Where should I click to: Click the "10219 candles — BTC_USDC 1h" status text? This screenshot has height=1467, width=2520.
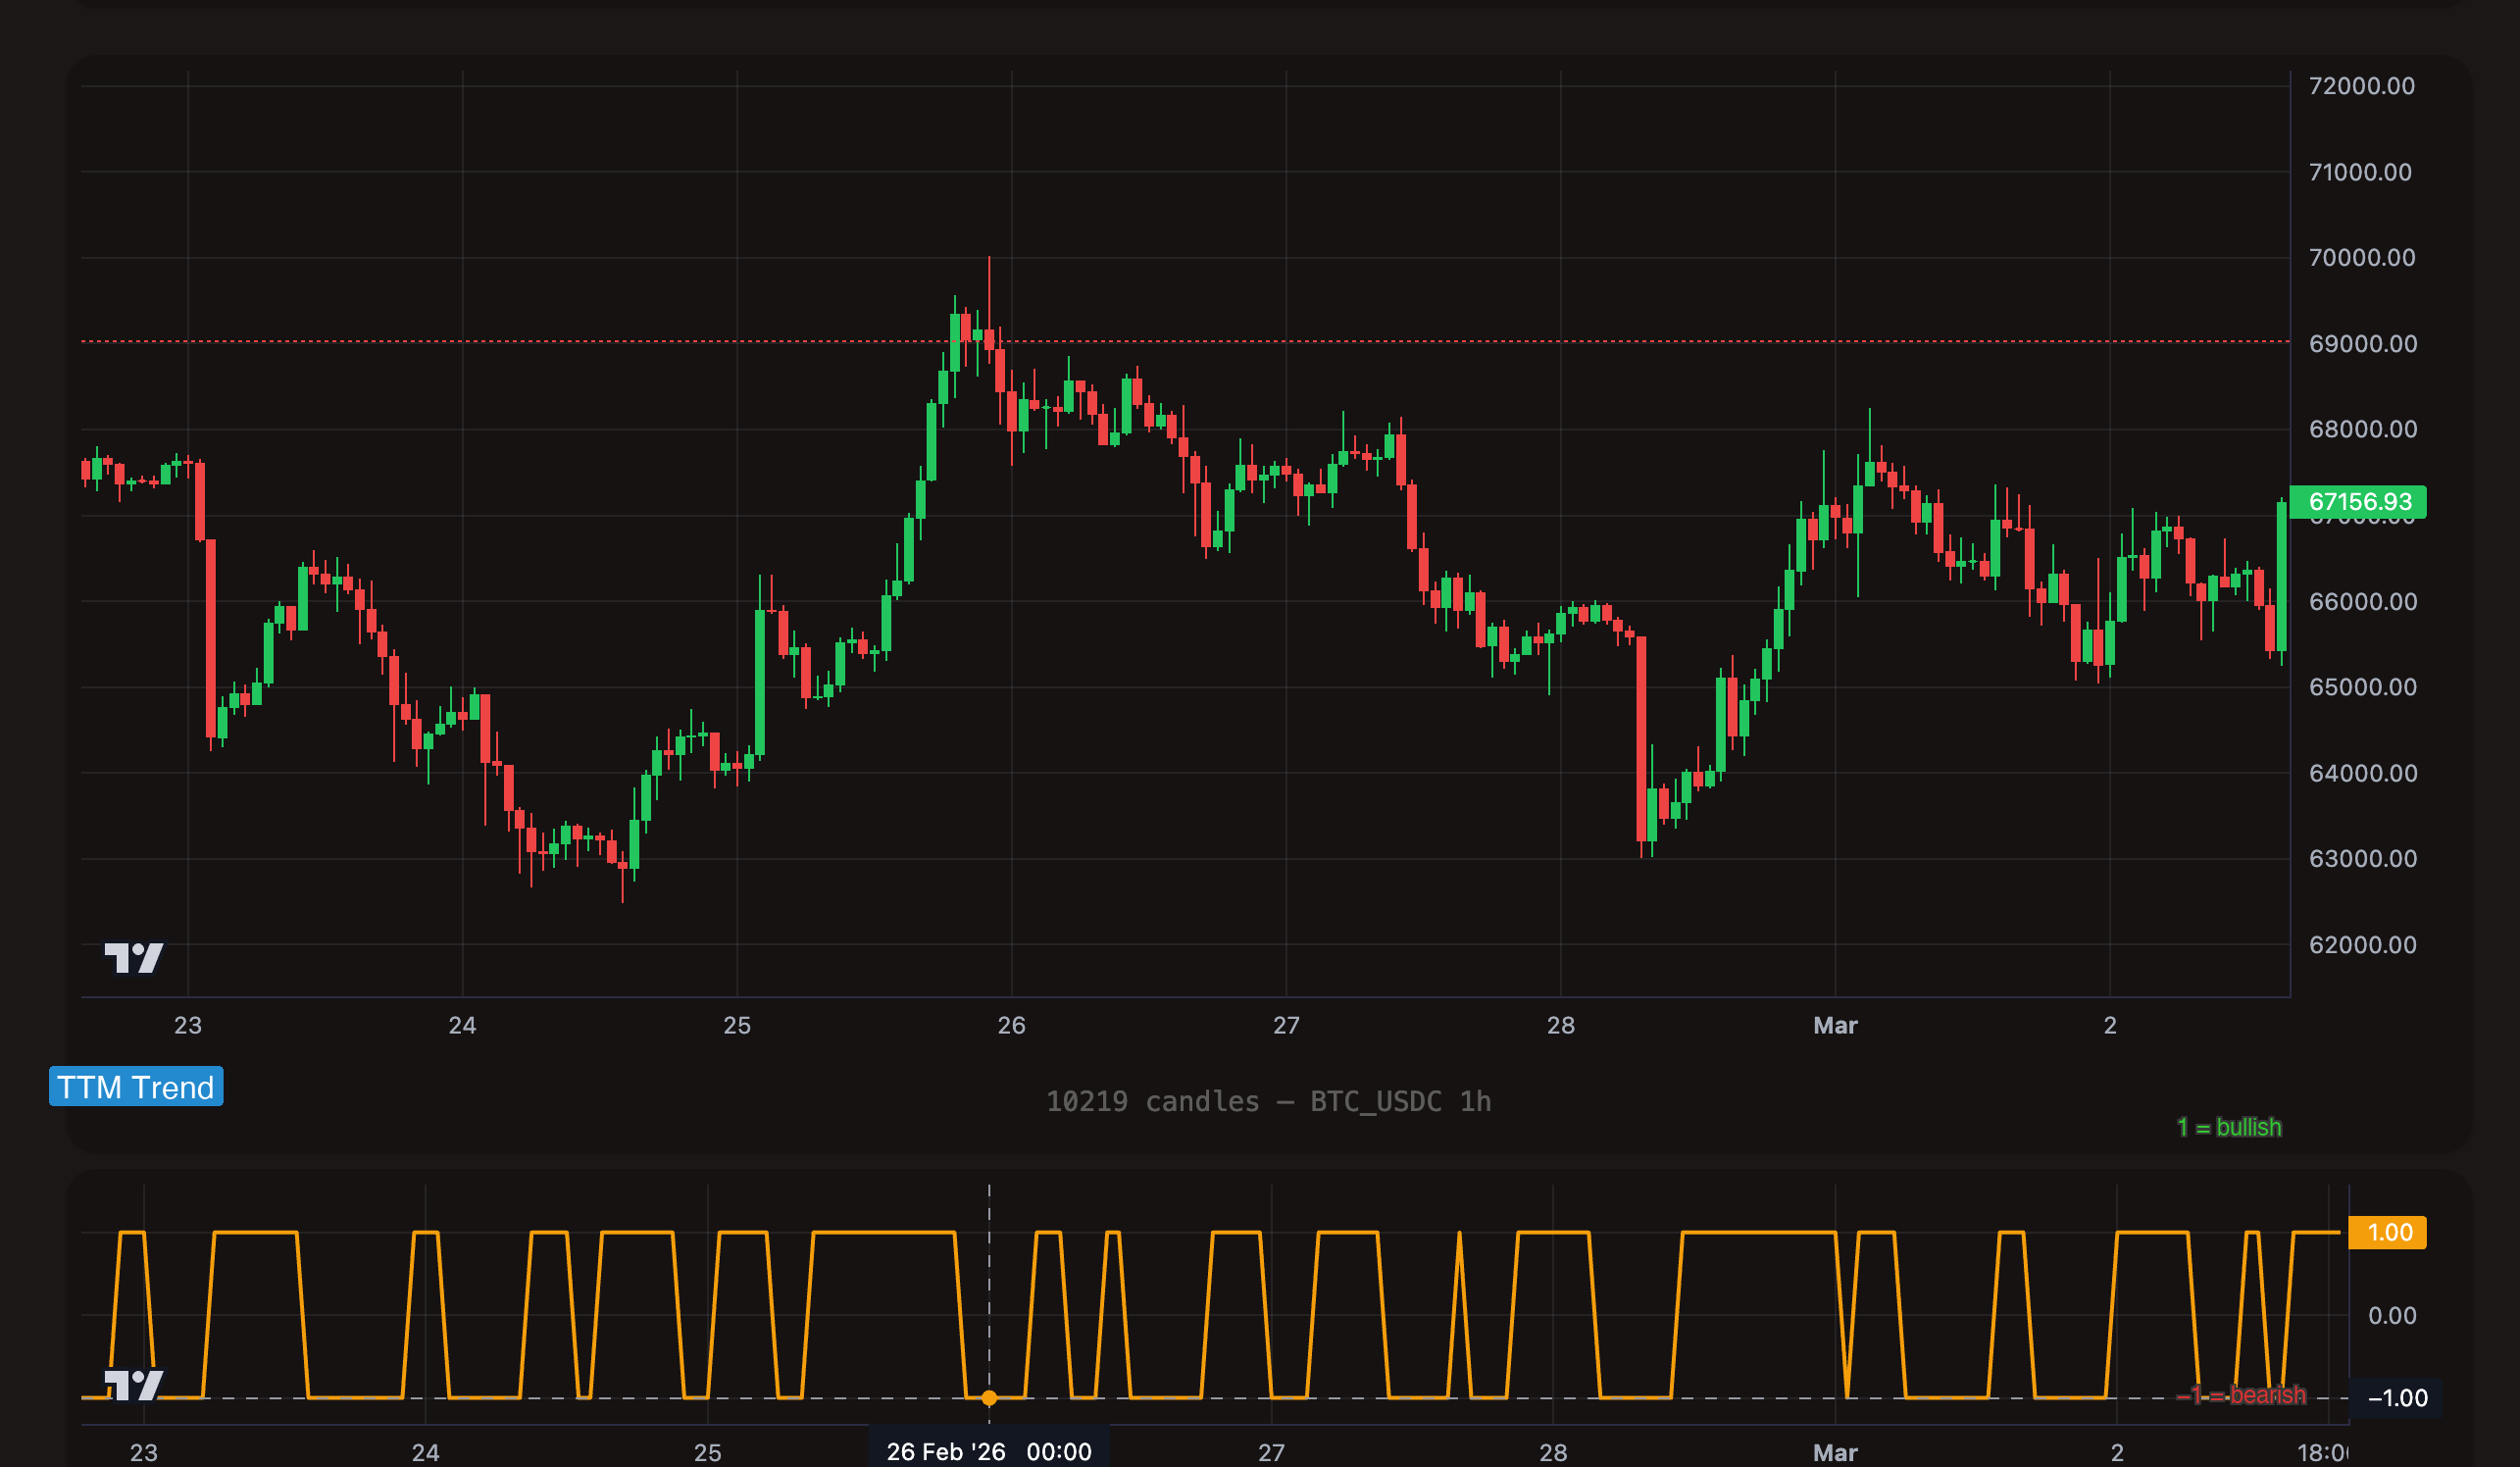[1268, 1101]
